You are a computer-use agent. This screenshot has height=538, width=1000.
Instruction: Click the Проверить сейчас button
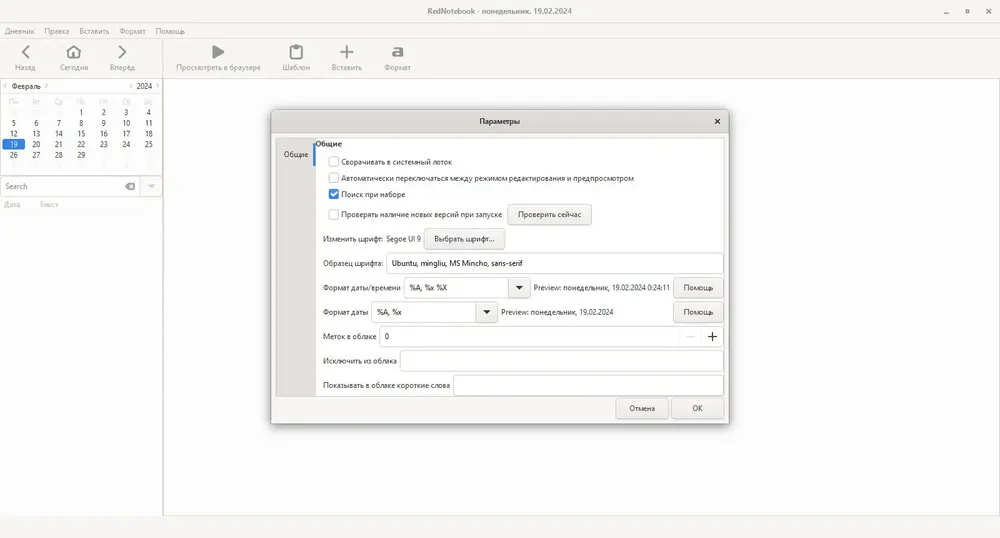549,215
